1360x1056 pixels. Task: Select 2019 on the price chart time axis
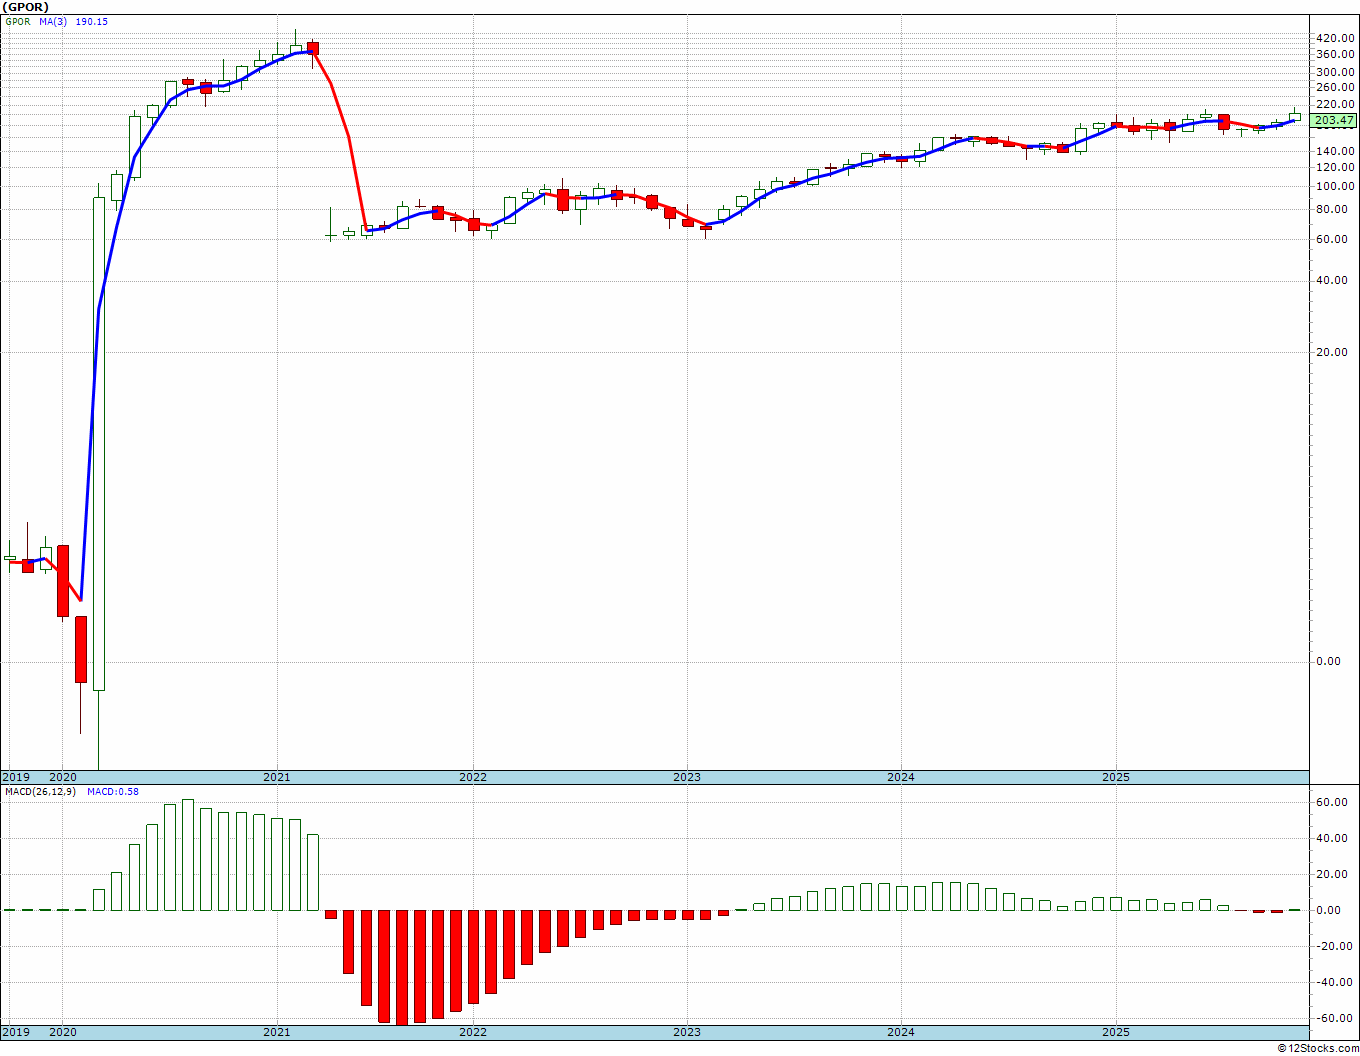pos(16,777)
